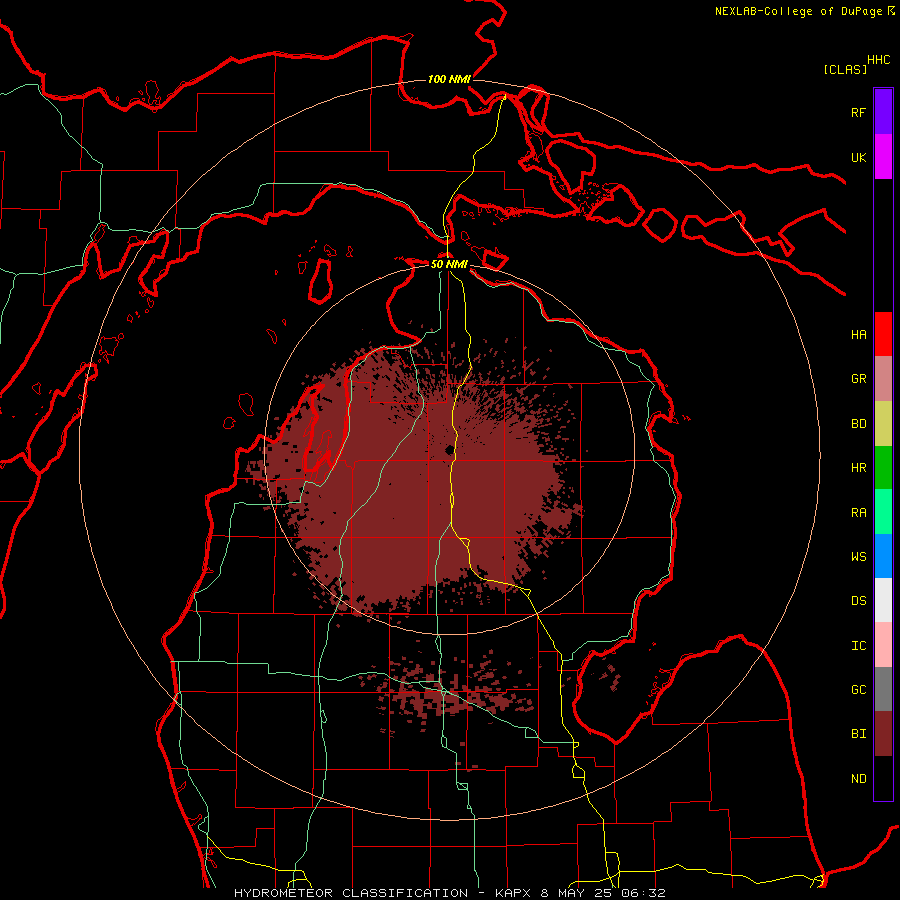
Task: Select the GC gray legend swatch
Action: [883, 689]
